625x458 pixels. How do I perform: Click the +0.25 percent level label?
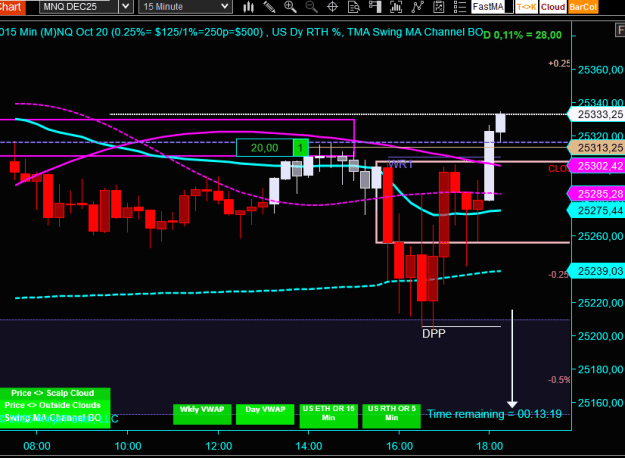[x=559, y=64]
